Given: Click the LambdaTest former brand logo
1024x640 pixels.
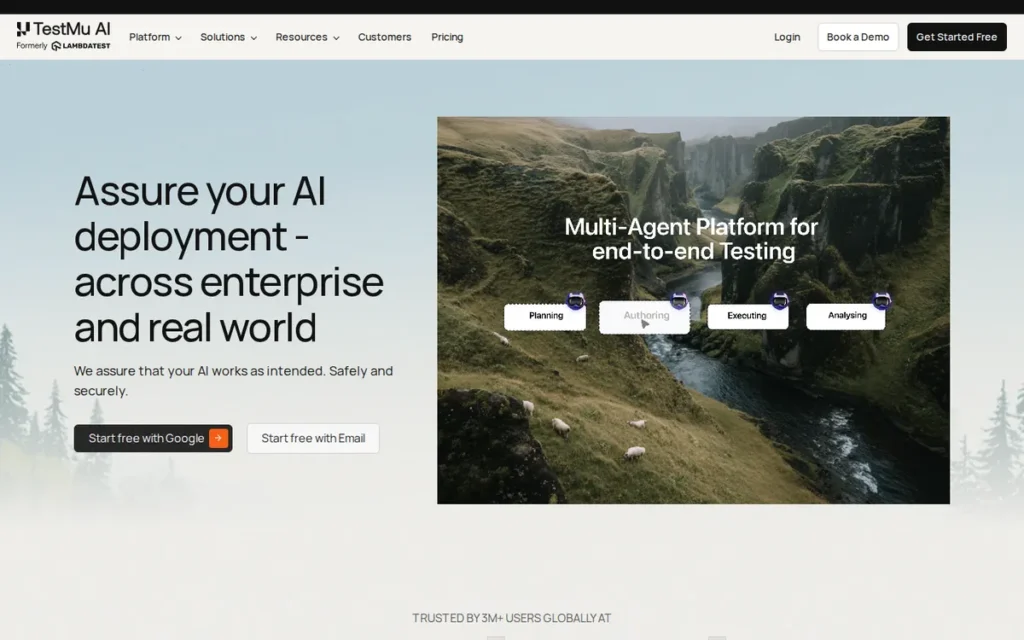Looking at the screenshot, I should [80, 46].
